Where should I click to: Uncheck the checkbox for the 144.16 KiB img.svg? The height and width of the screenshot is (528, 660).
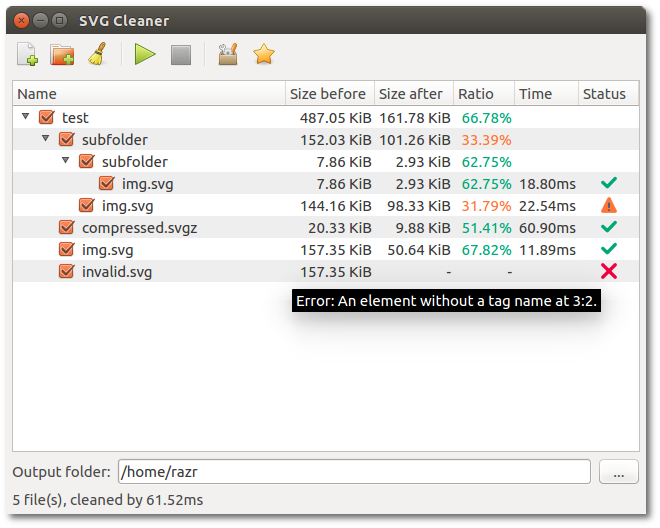tap(87, 205)
